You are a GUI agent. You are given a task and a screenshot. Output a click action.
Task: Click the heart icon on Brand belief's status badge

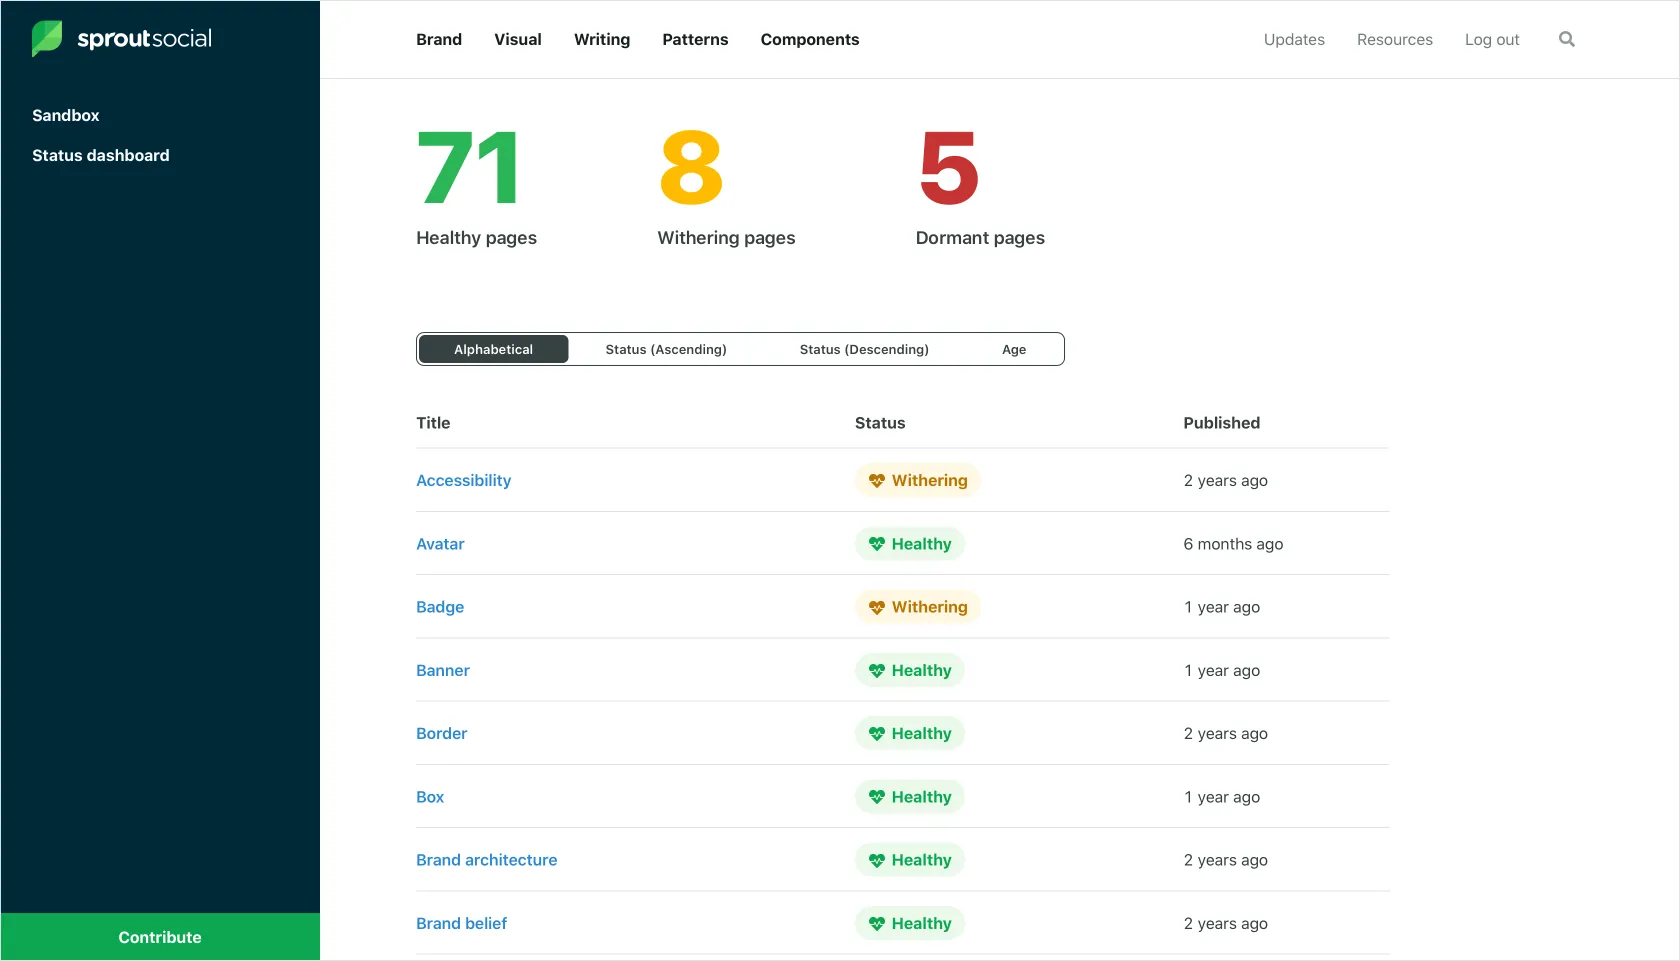[877, 923]
